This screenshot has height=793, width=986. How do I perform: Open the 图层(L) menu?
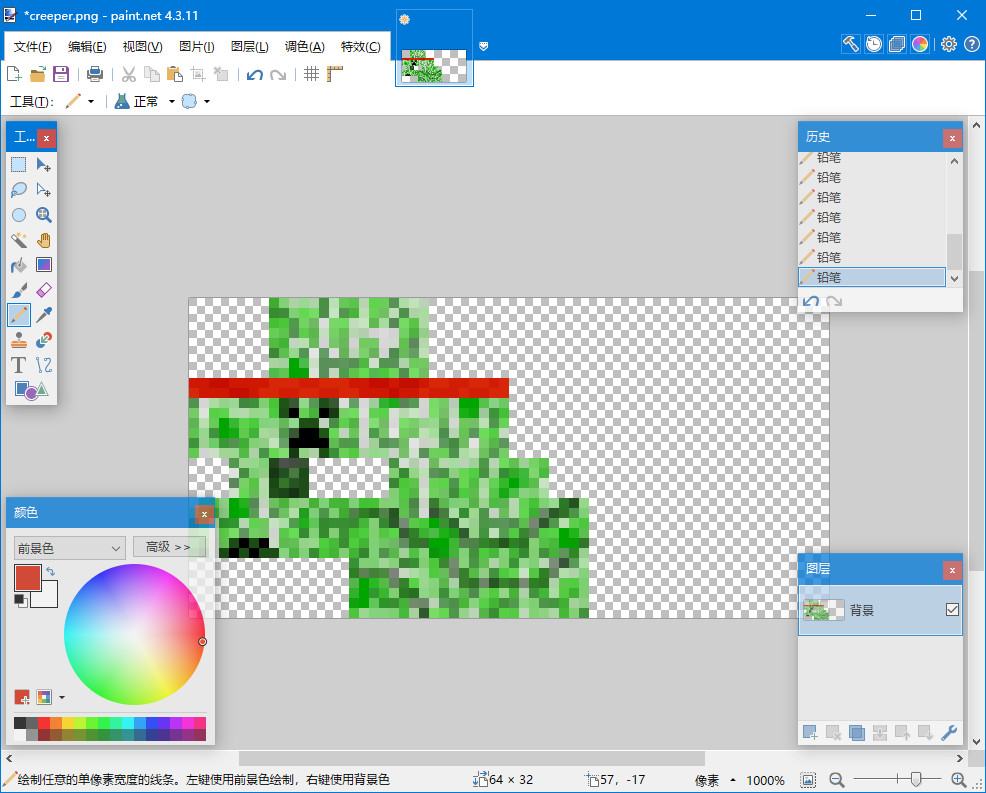coord(250,47)
